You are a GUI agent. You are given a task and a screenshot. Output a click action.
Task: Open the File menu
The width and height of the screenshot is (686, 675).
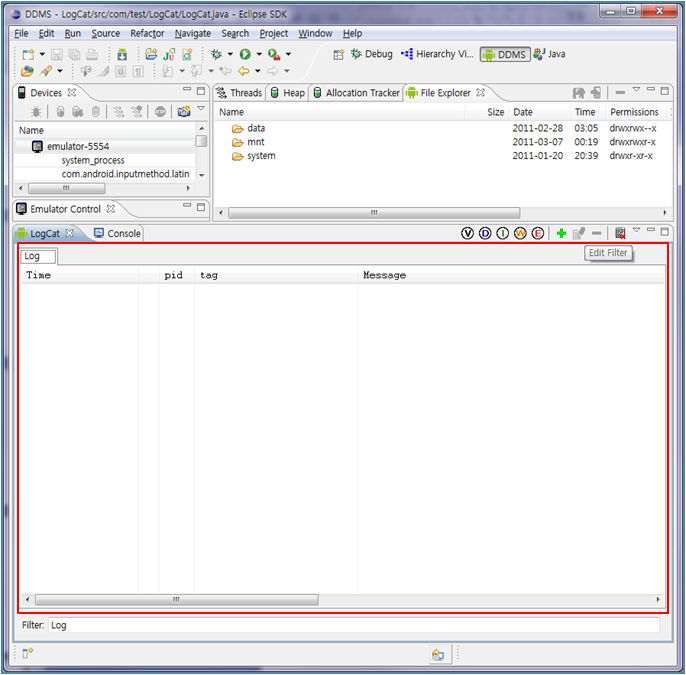pyautogui.click(x=21, y=33)
